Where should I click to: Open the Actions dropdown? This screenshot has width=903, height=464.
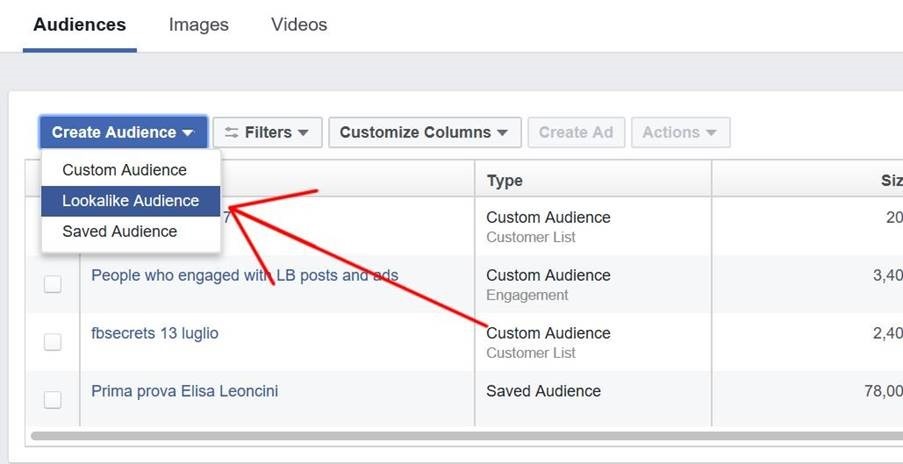[x=680, y=132]
